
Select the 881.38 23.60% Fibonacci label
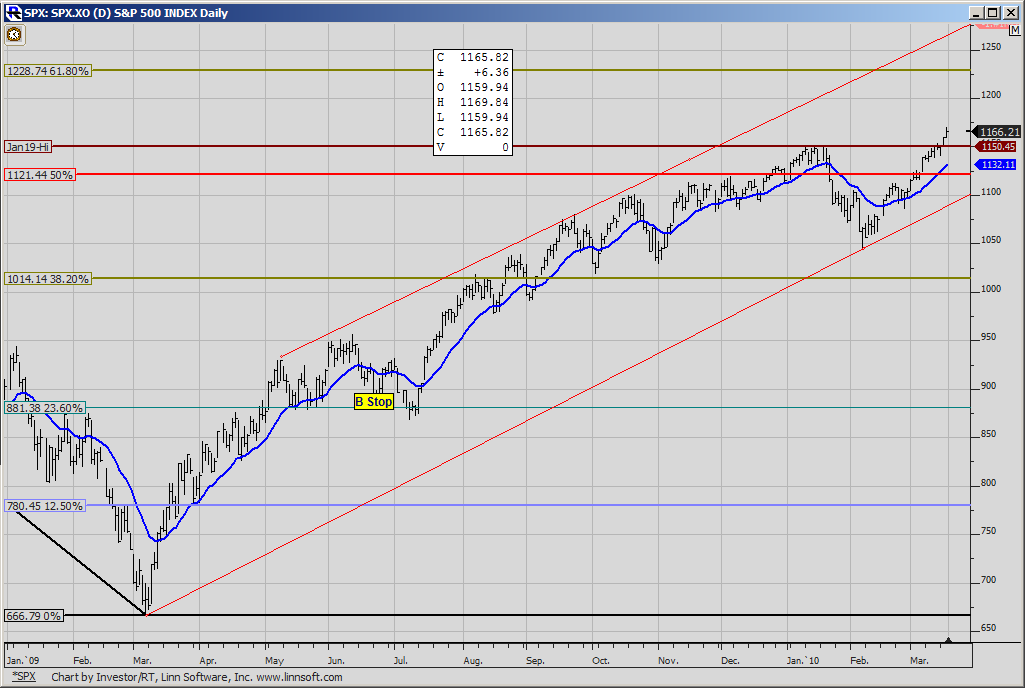click(x=45, y=408)
